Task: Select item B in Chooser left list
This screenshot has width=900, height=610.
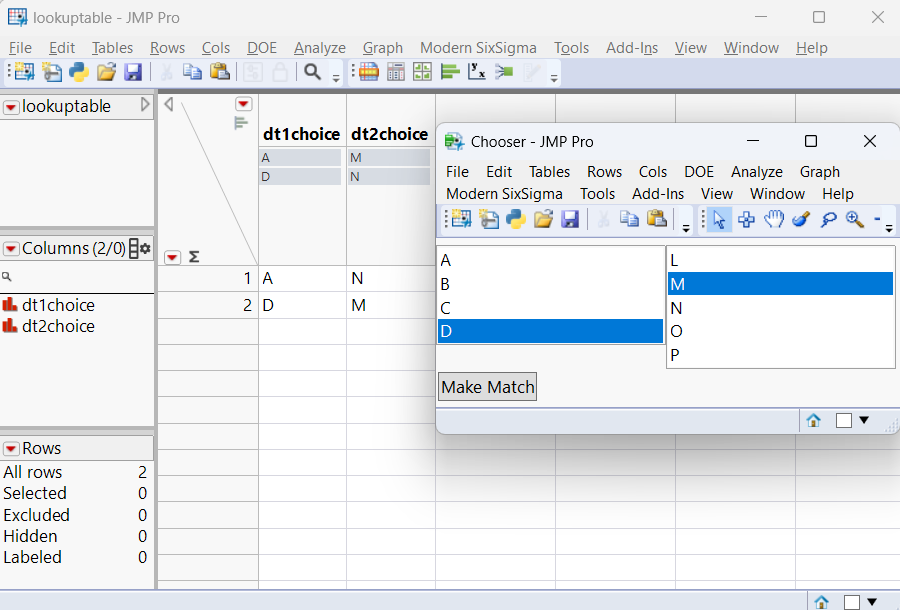Action: (x=550, y=284)
